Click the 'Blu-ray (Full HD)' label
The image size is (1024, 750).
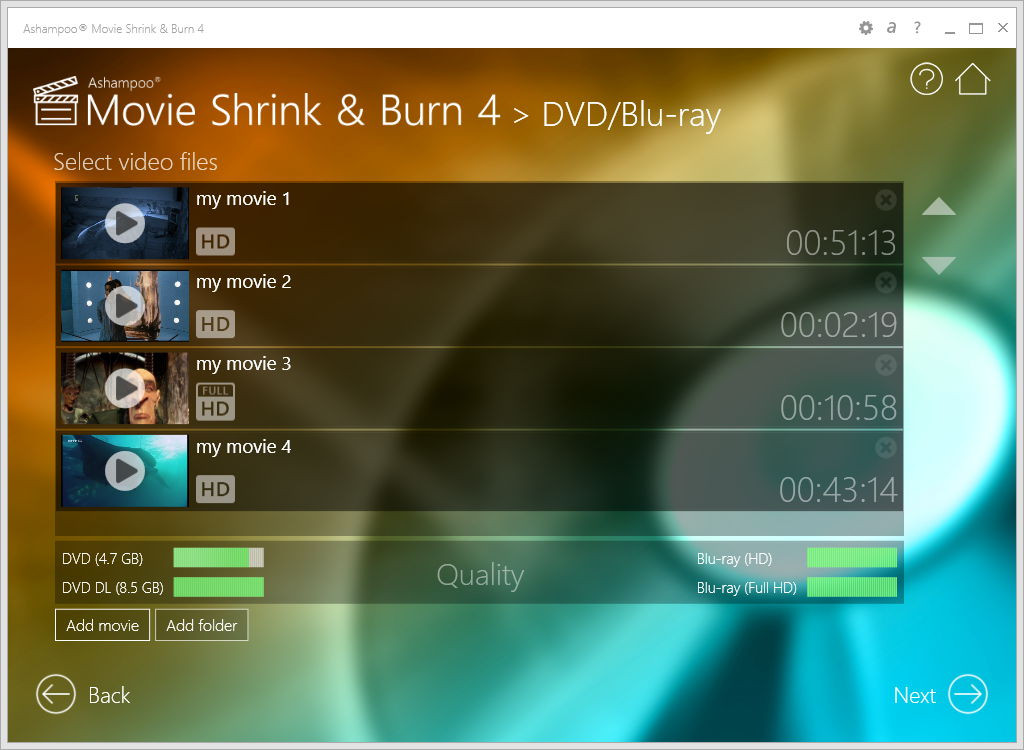coord(746,587)
